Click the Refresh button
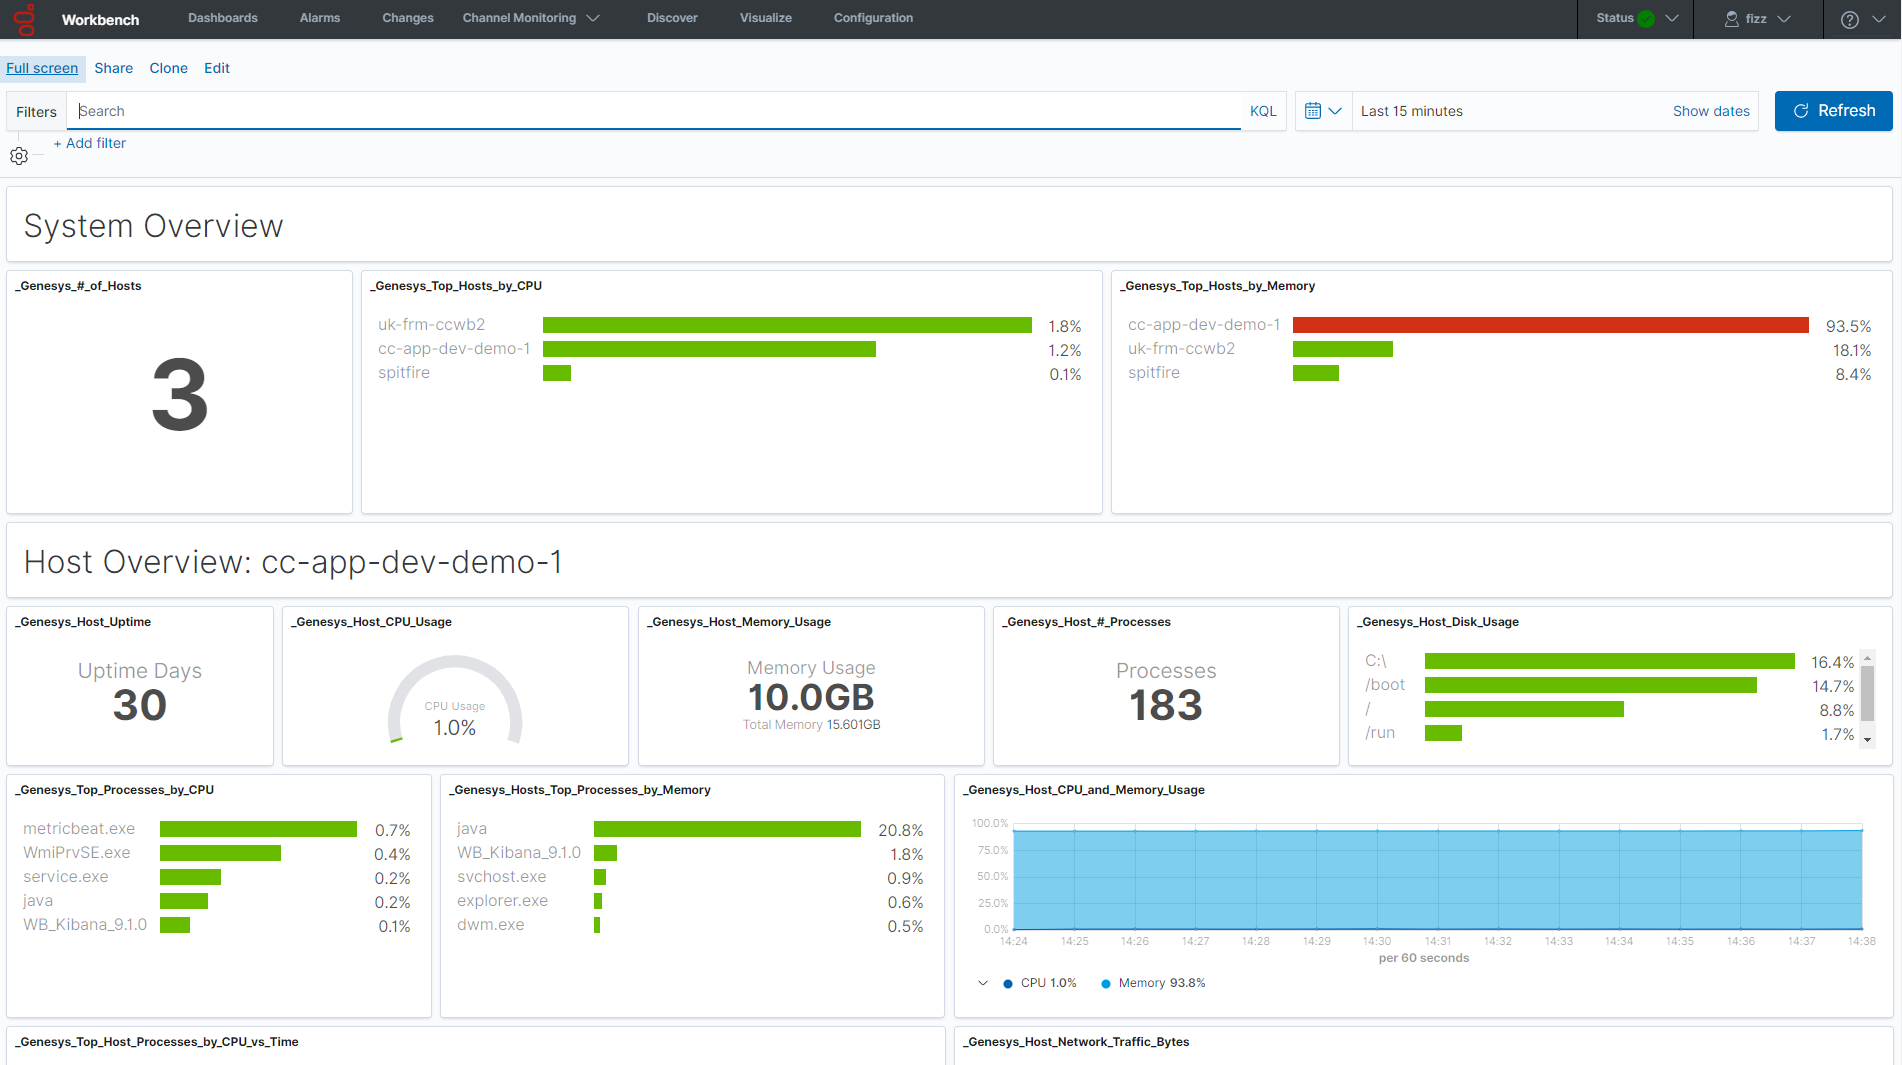Image resolution: width=1902 pixels, height=1065 pixels. tap(1833, 111)
